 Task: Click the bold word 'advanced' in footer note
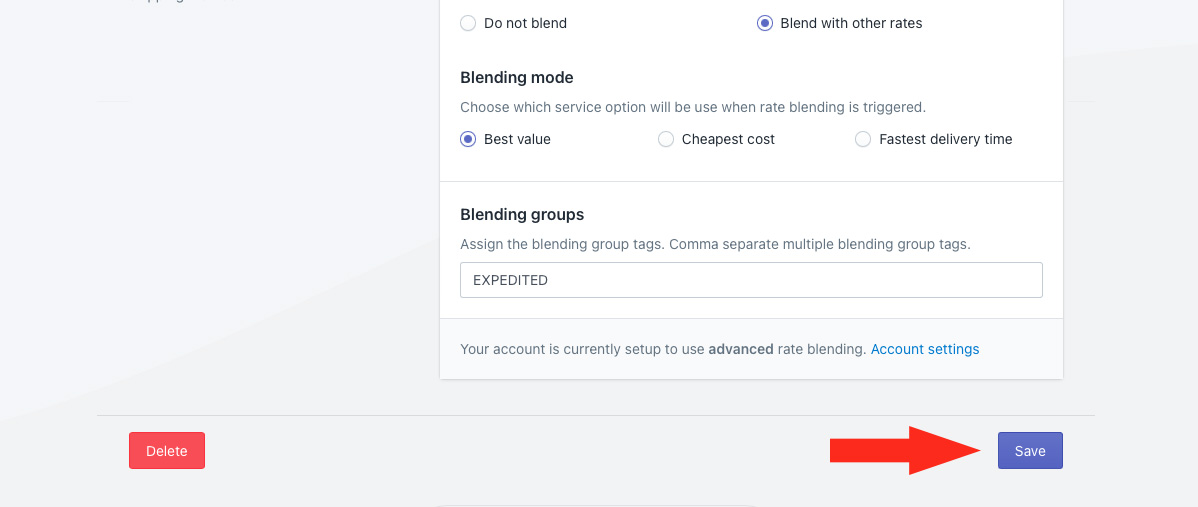click(740, 349)
